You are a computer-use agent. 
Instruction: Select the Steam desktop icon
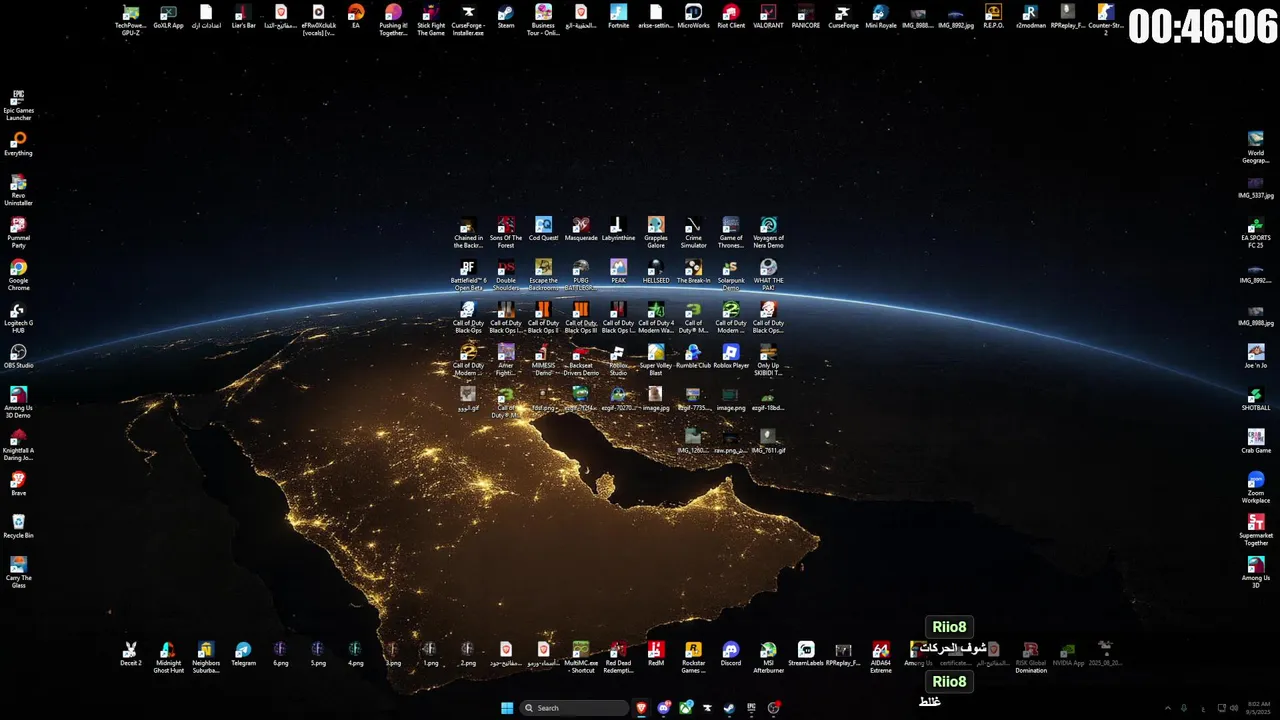tap(506, 17)
